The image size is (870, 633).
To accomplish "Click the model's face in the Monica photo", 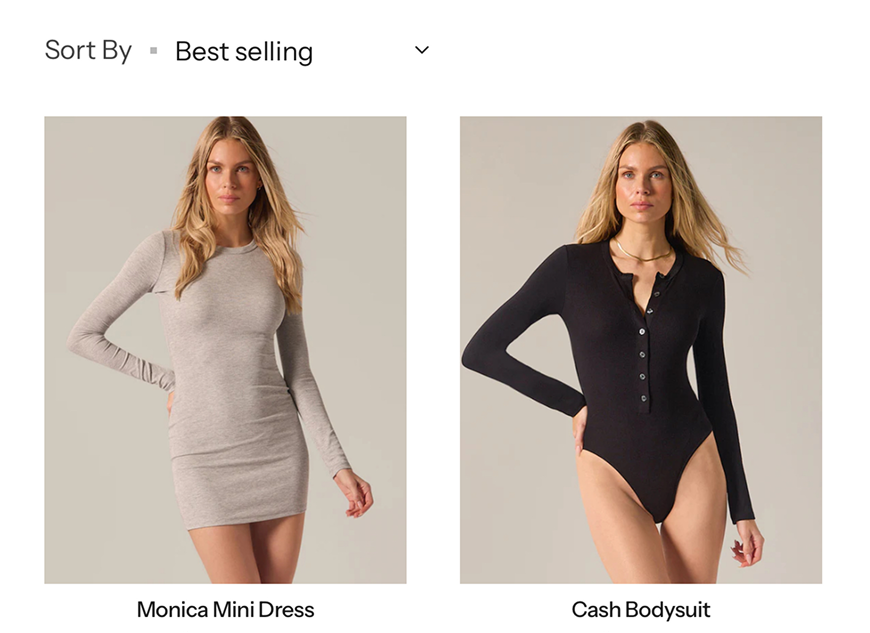I will tap(232, 180).
